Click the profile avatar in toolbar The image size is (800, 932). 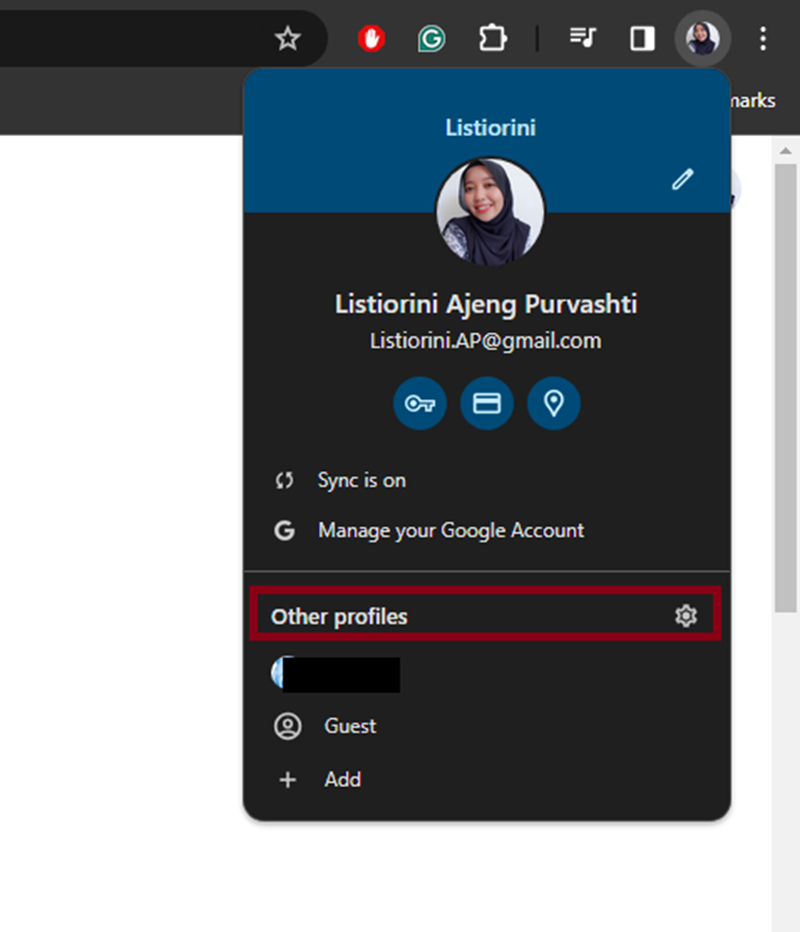point(703,39)
